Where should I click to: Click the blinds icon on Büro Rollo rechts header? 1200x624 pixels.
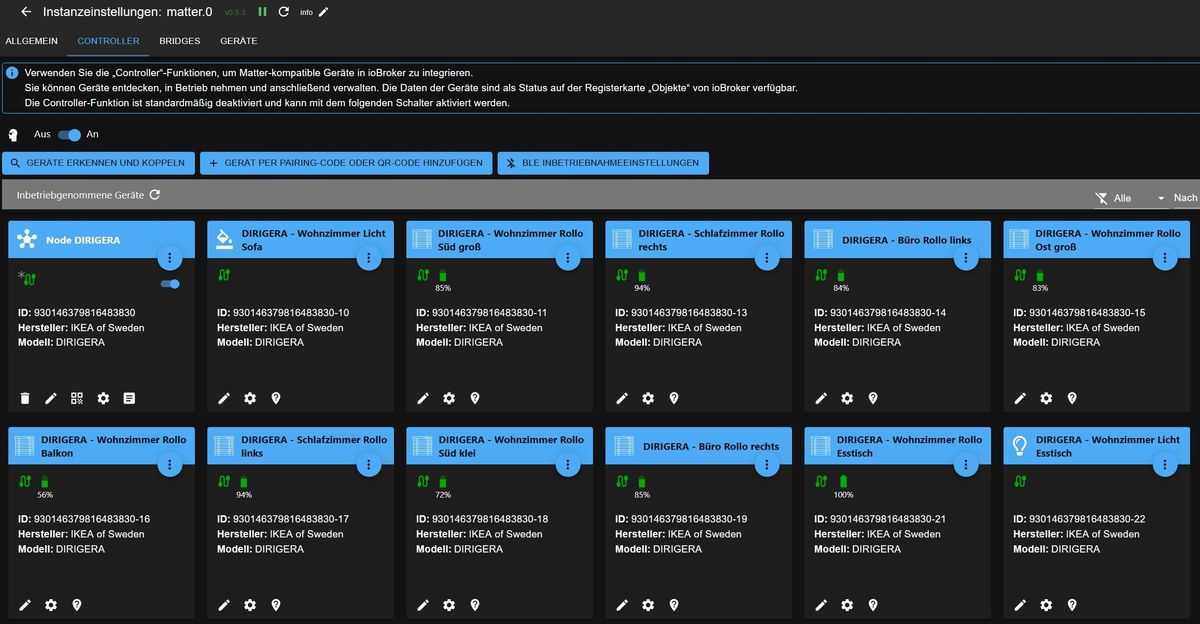pos(624,446)
